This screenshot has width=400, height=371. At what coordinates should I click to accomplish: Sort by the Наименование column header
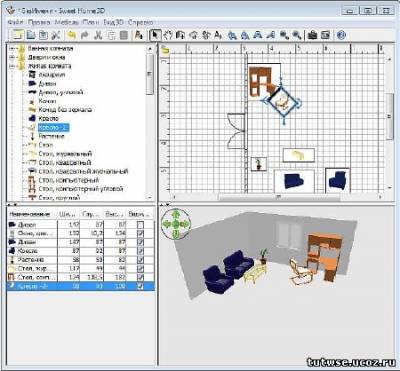pos(30,214)
